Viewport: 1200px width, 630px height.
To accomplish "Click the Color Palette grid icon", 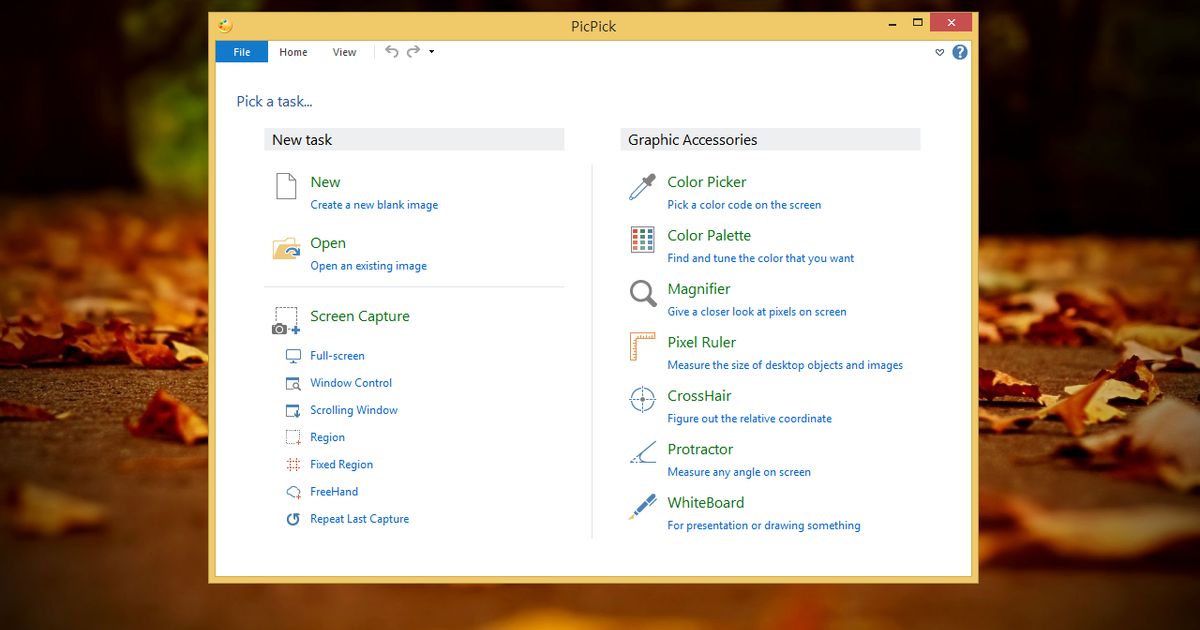I will 642,240.
